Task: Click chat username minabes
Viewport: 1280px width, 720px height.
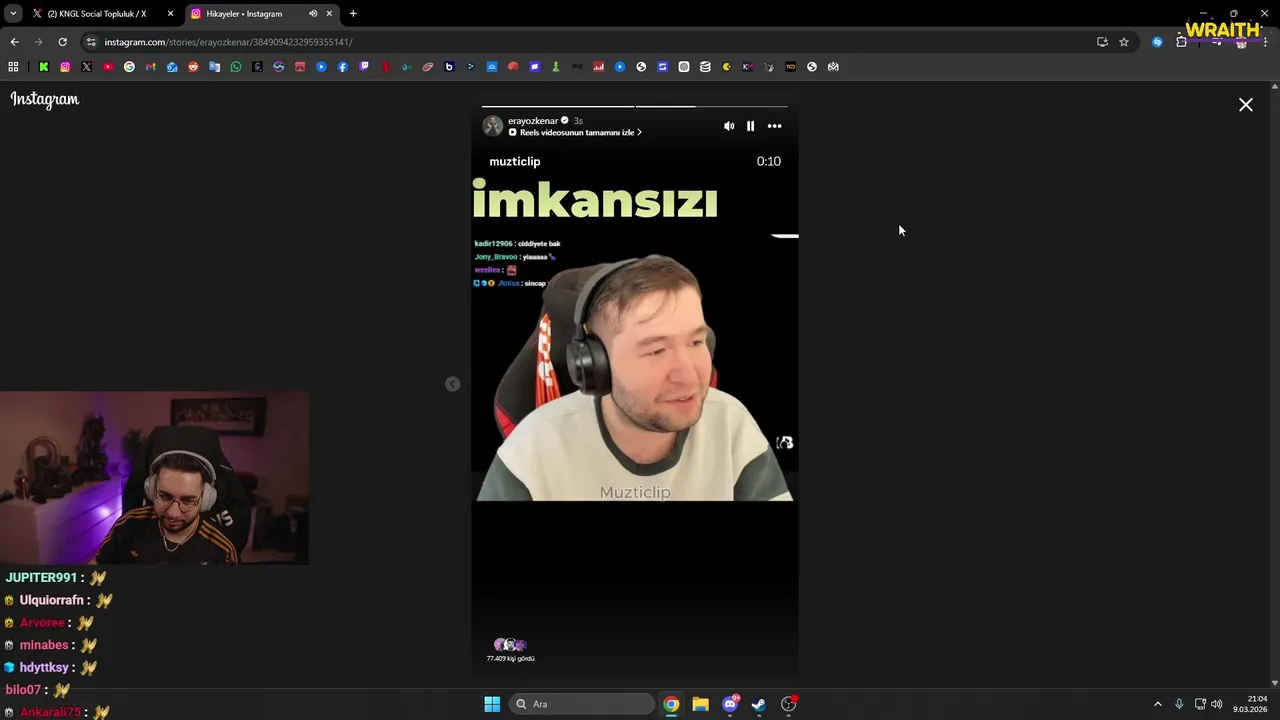Action: (x=44, y=645)
